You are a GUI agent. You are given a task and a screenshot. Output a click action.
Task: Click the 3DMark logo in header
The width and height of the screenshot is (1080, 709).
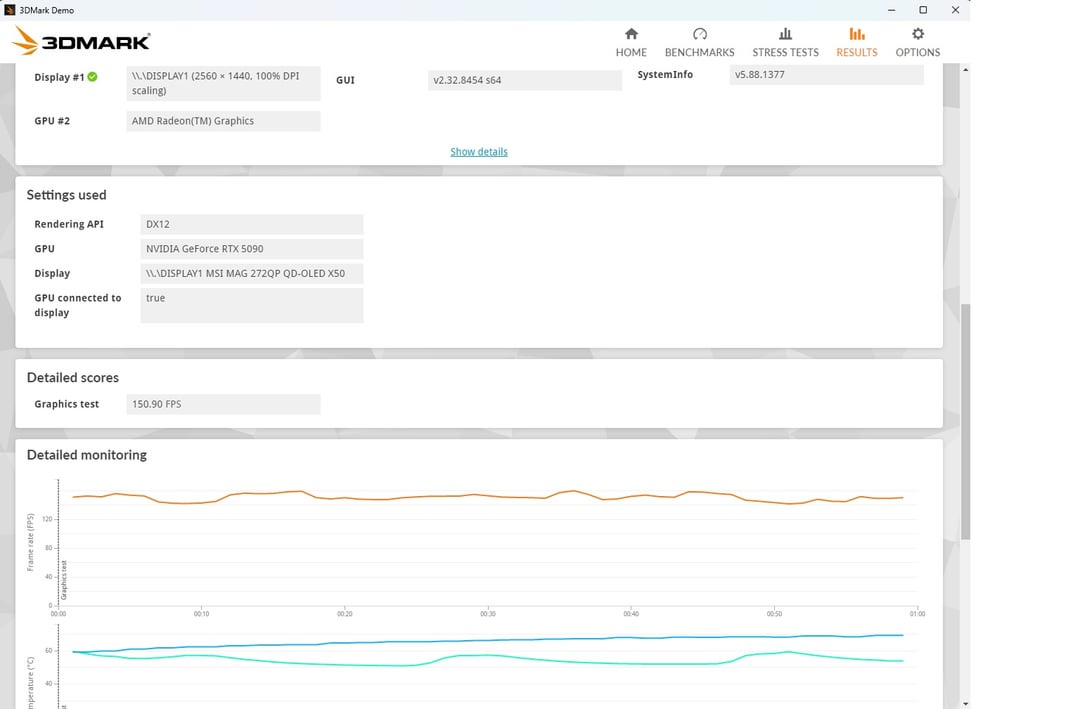[82, 41]
